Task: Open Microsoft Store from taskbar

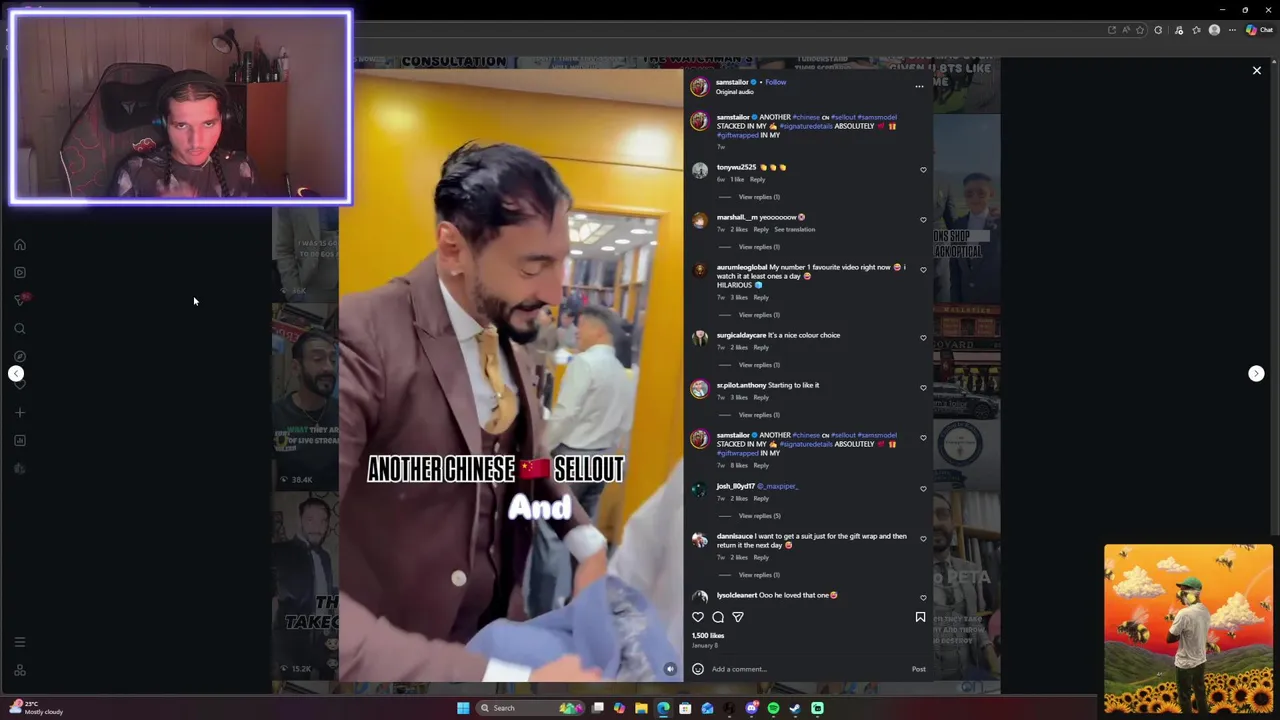Action: pos(685,708)
